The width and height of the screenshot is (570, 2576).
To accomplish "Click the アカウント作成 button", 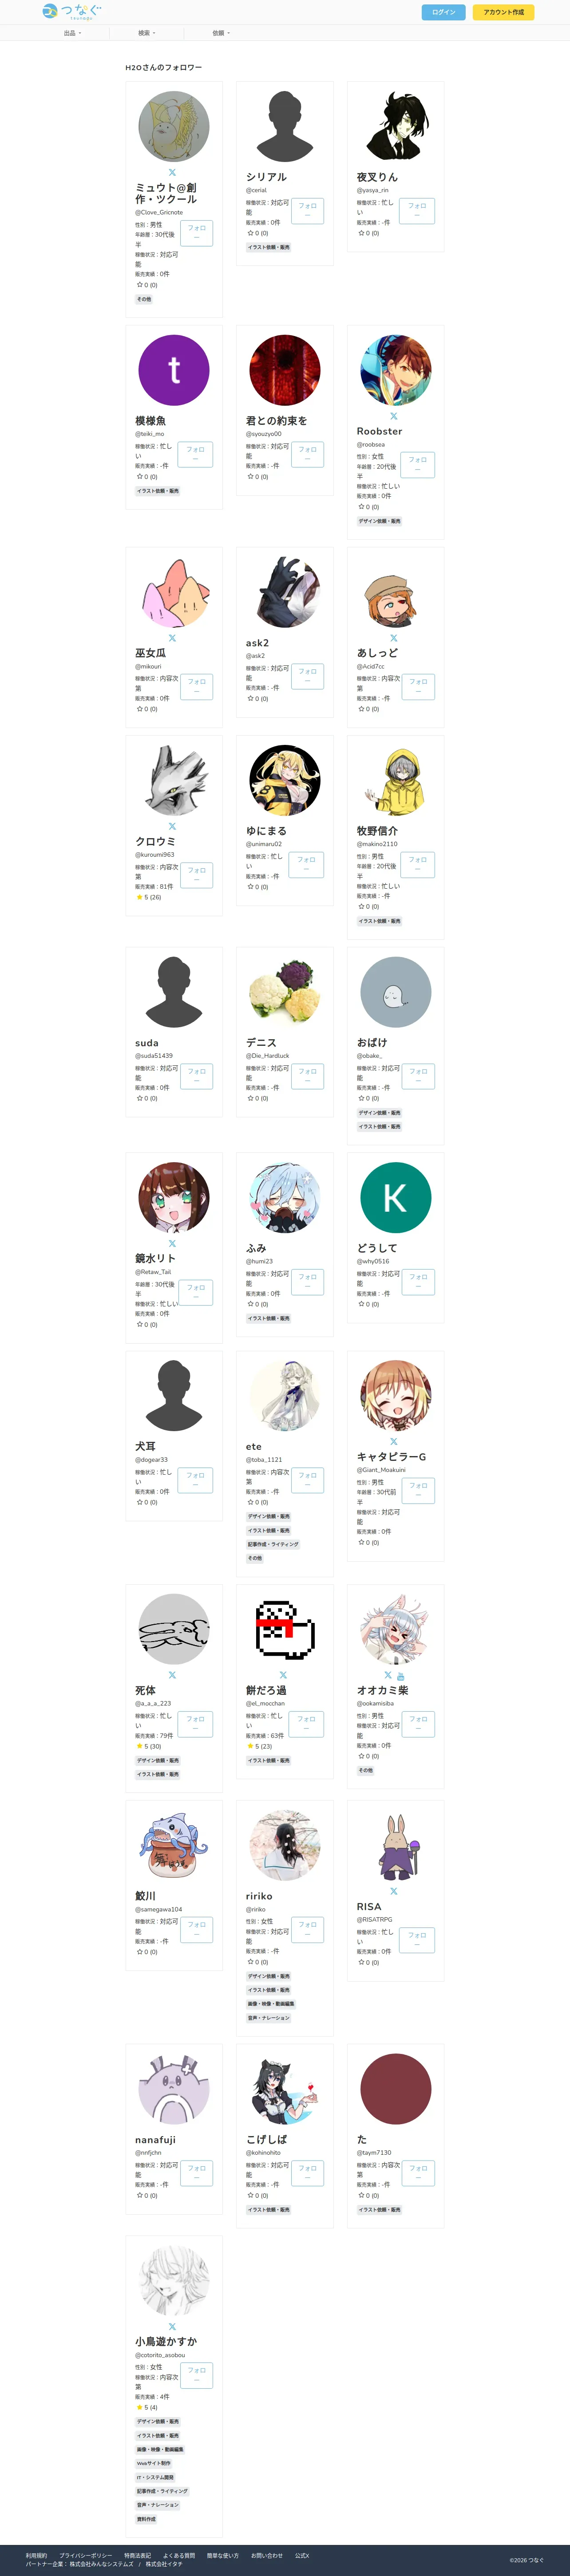I will pyautogui.click(x=503, y=12).
